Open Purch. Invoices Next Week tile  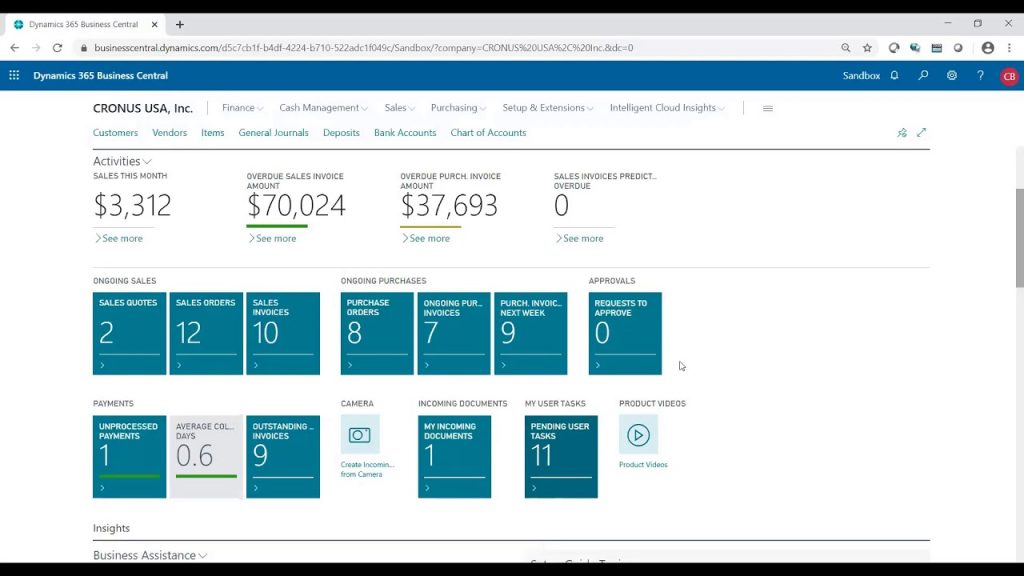531,334
